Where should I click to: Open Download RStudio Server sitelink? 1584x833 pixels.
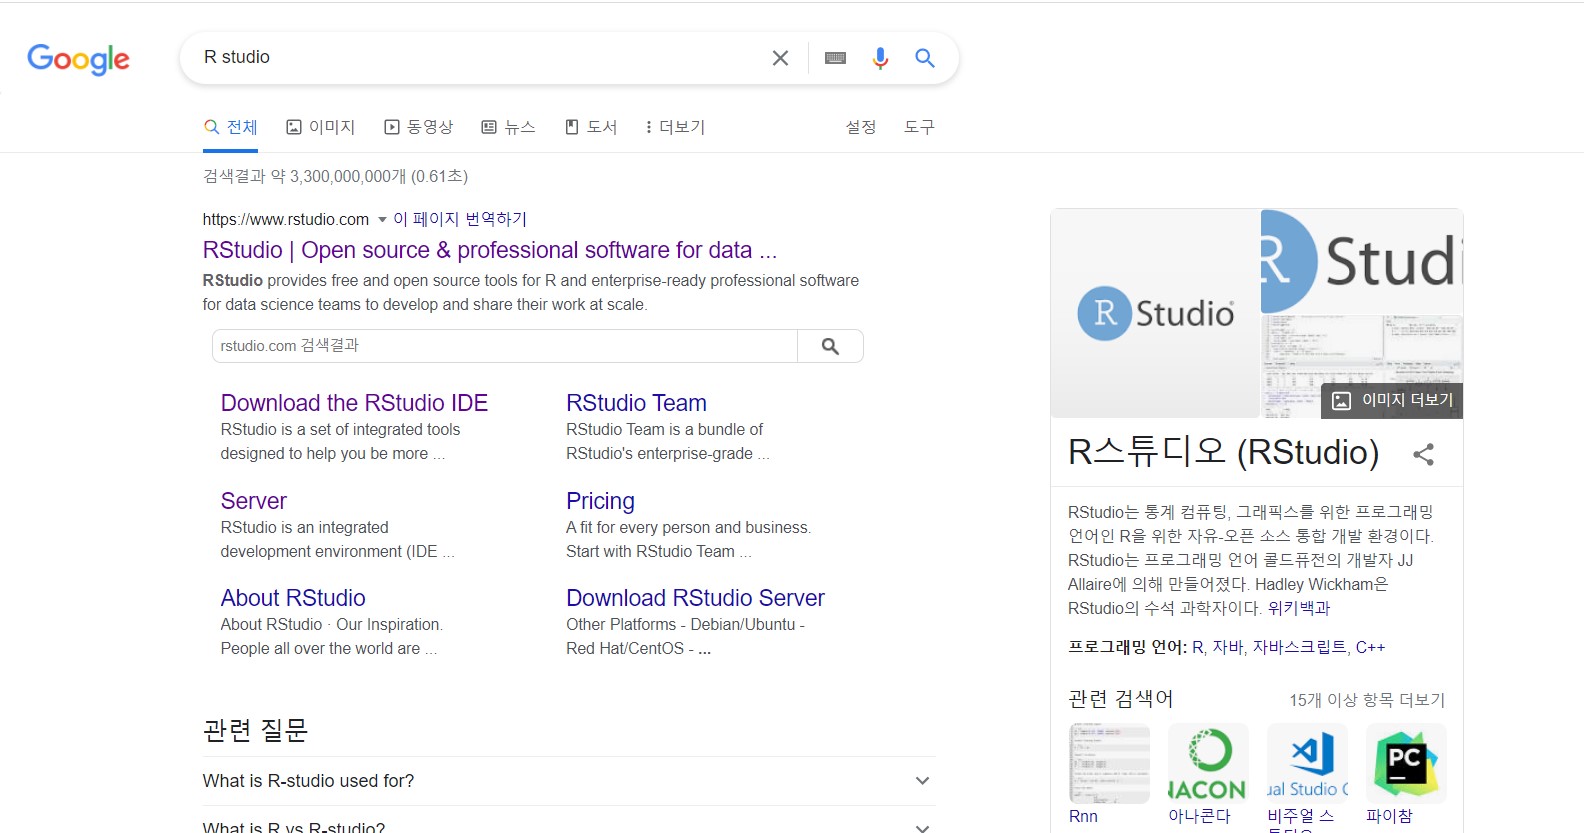[x=695, y=598]
